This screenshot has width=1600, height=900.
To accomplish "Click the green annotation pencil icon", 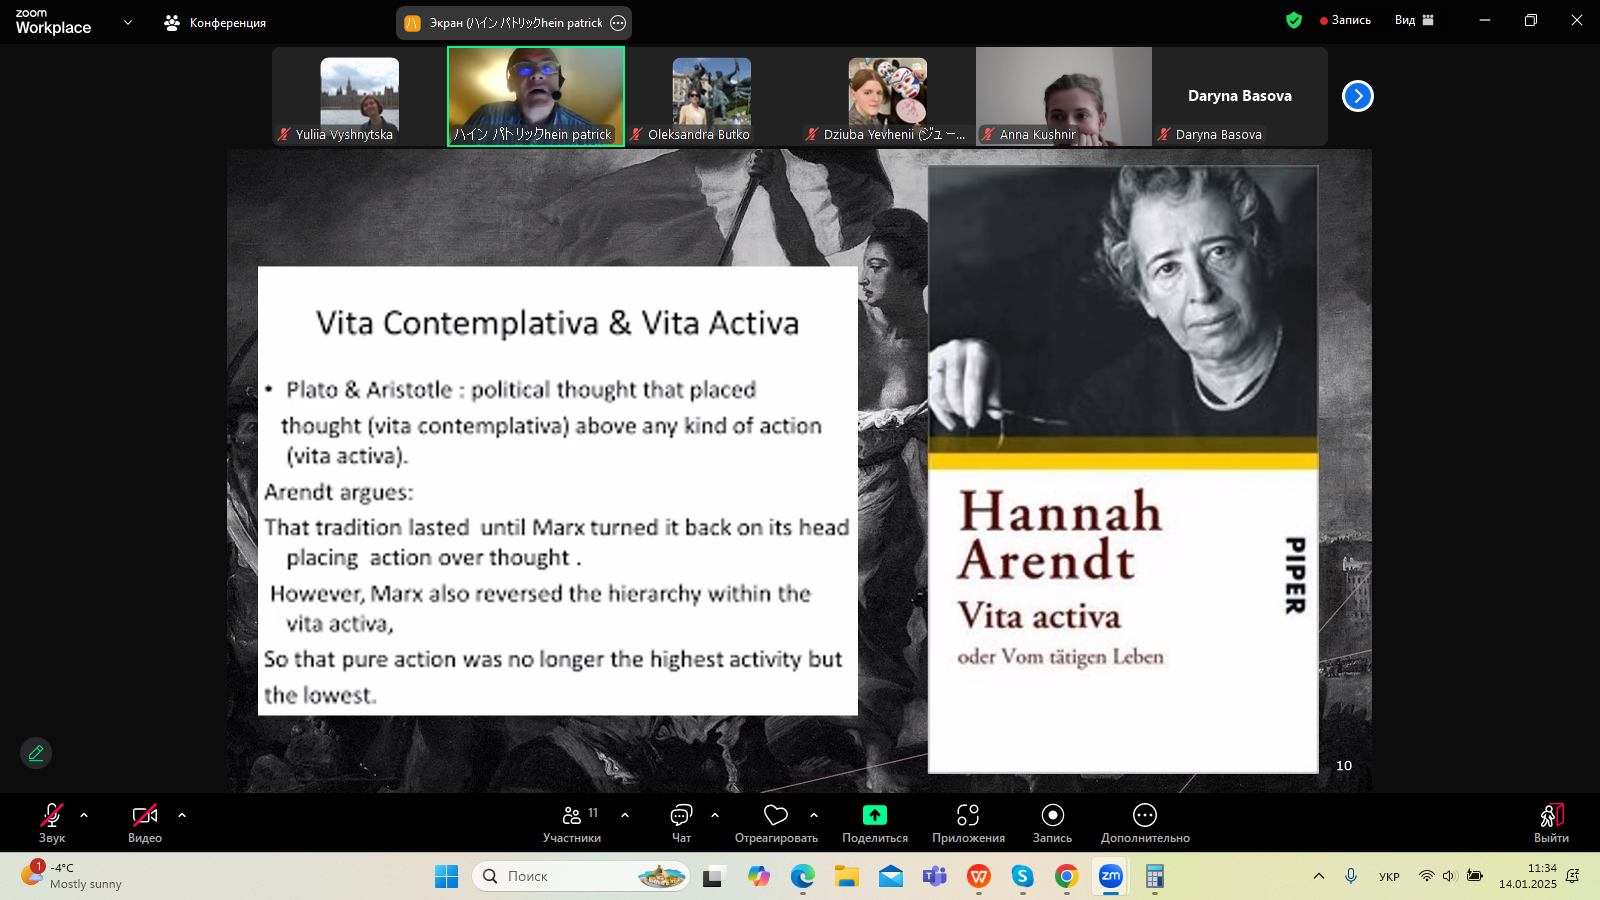I will pos(36,753).
